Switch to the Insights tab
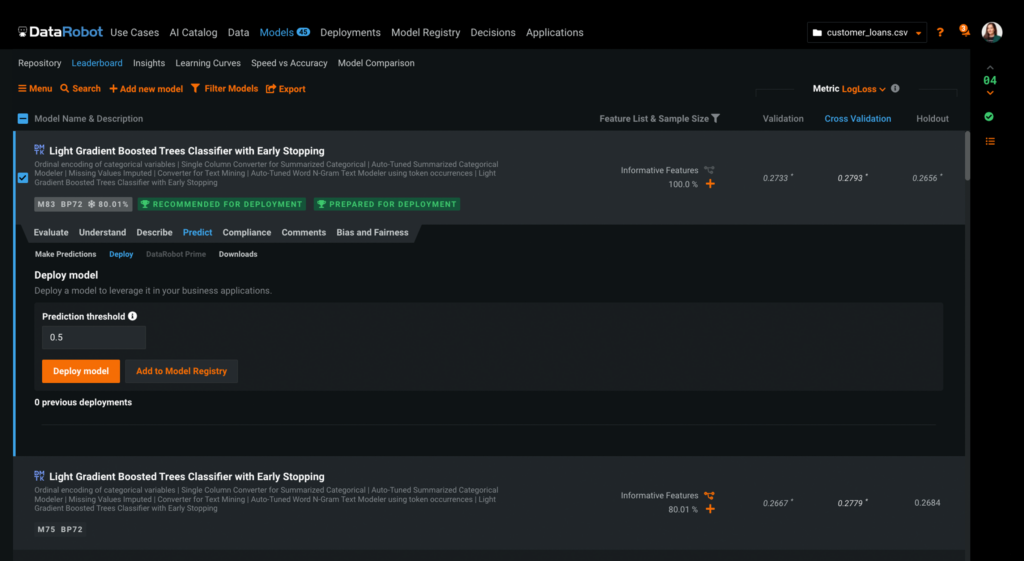 tap(149, 63)
